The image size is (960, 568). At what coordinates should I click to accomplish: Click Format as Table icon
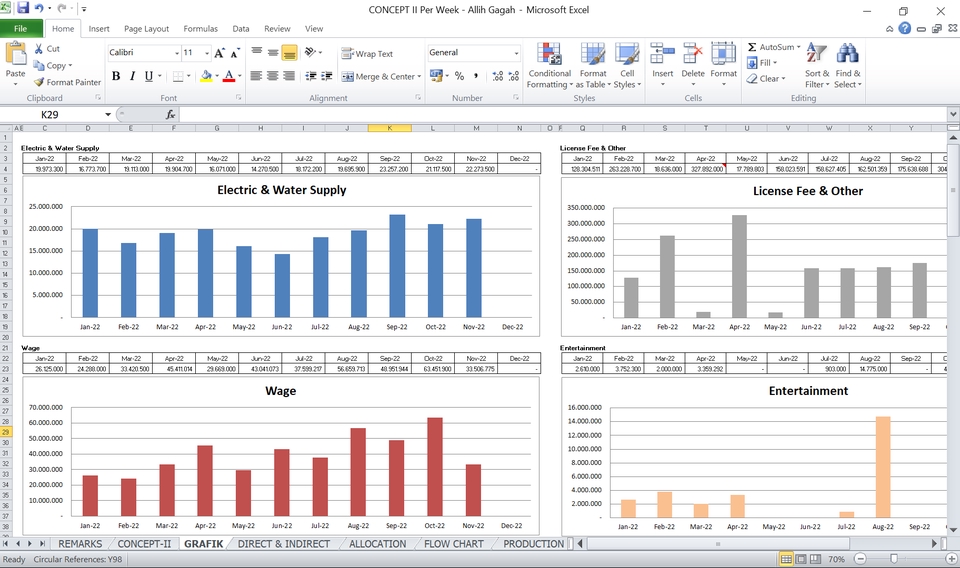tap(593, 54)
